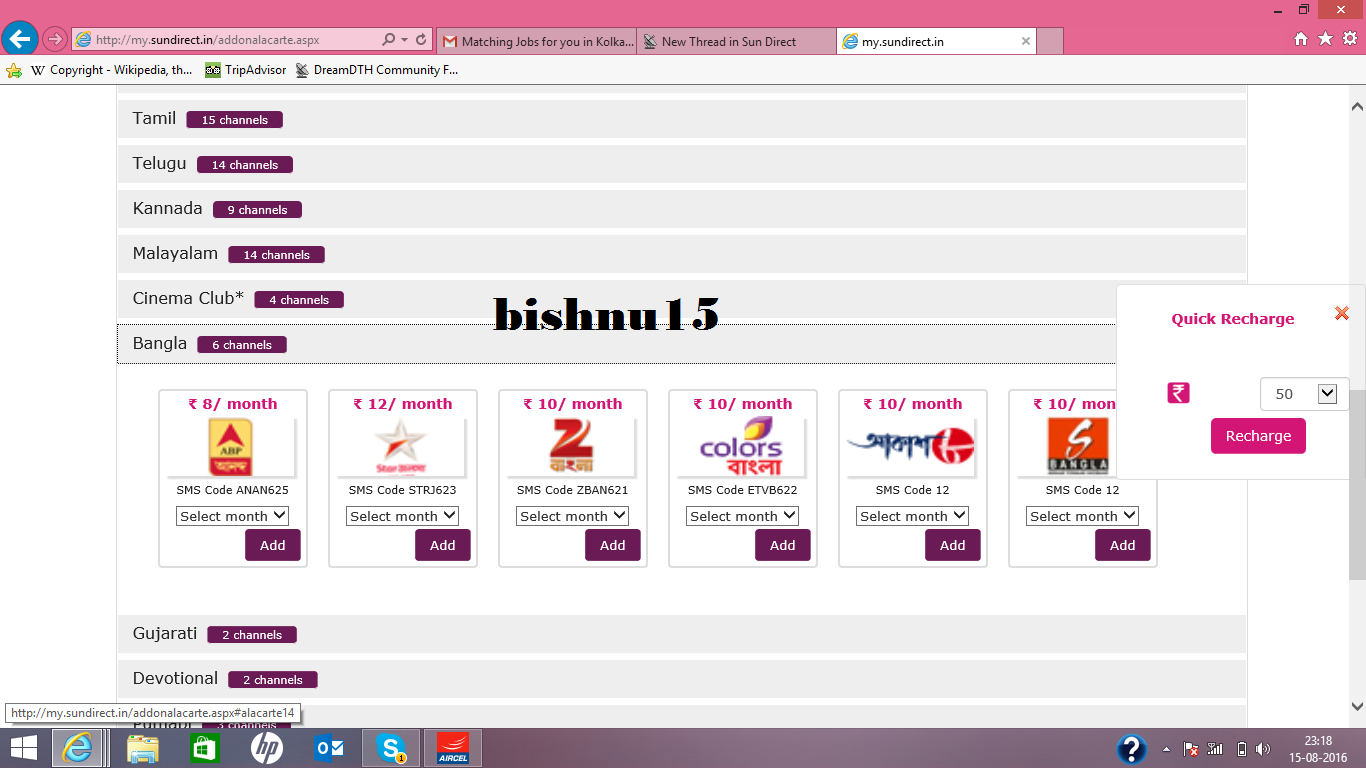
Task: Expand the Telugu channels section
Action: click(681, 164)
